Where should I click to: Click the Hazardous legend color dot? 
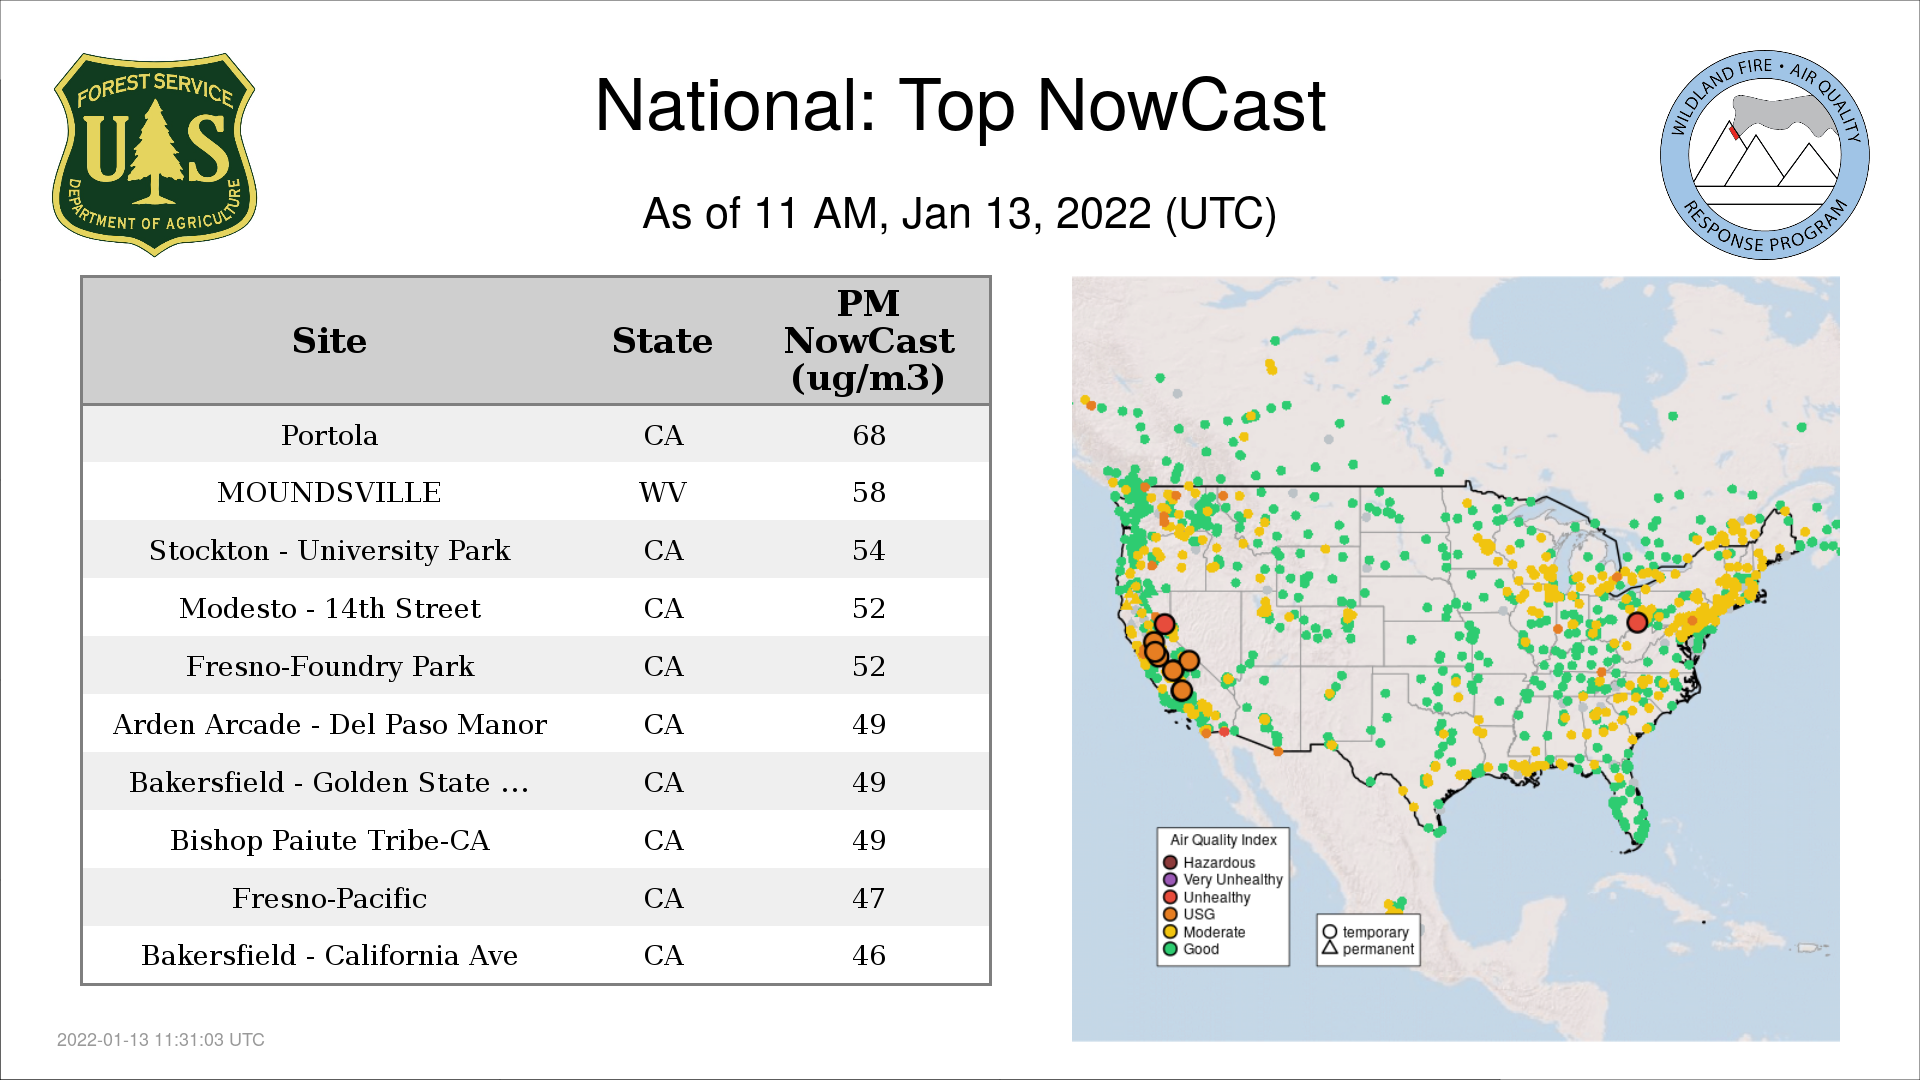1170,862
